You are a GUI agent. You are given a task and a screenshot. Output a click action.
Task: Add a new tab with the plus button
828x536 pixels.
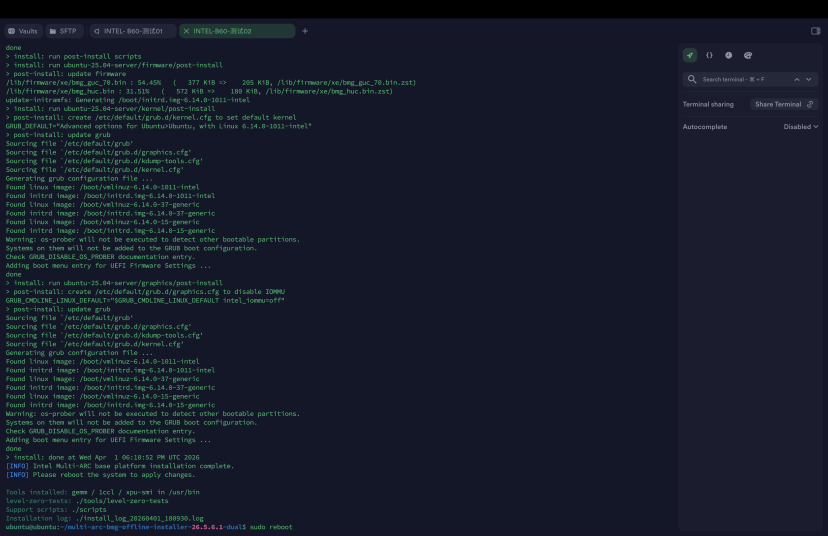click(305, 31)
